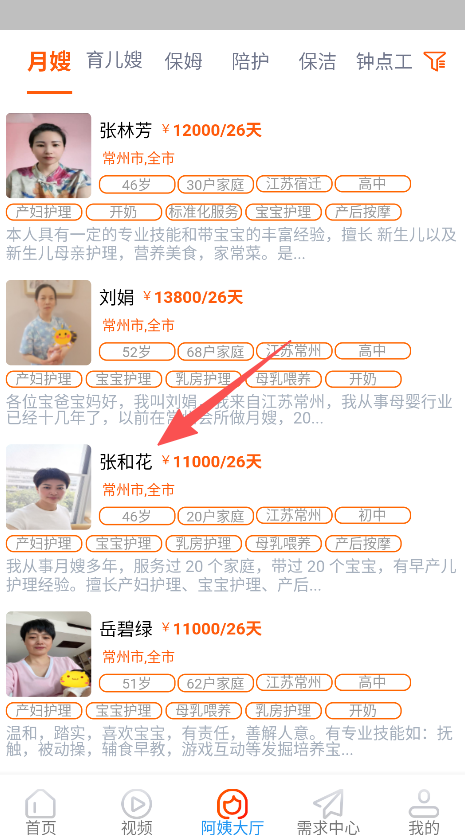Open 刘娟's profile photo

[49, 322]
